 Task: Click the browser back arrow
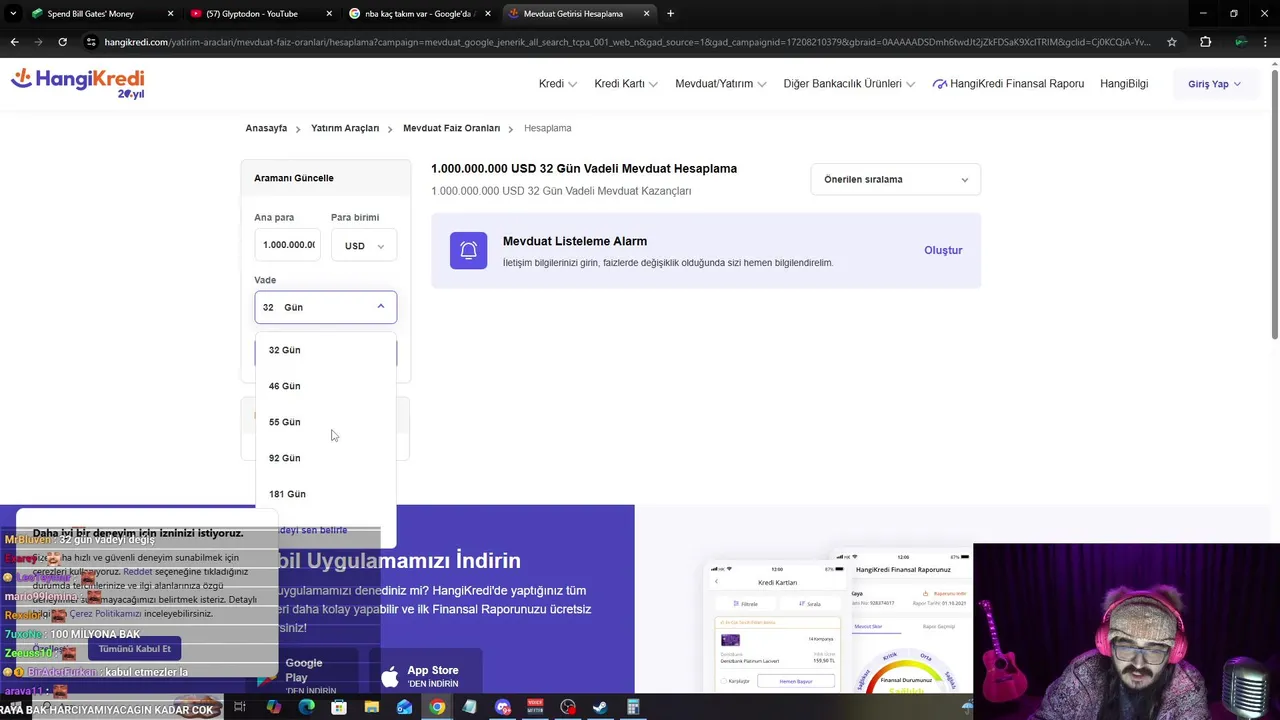[14, 42]
